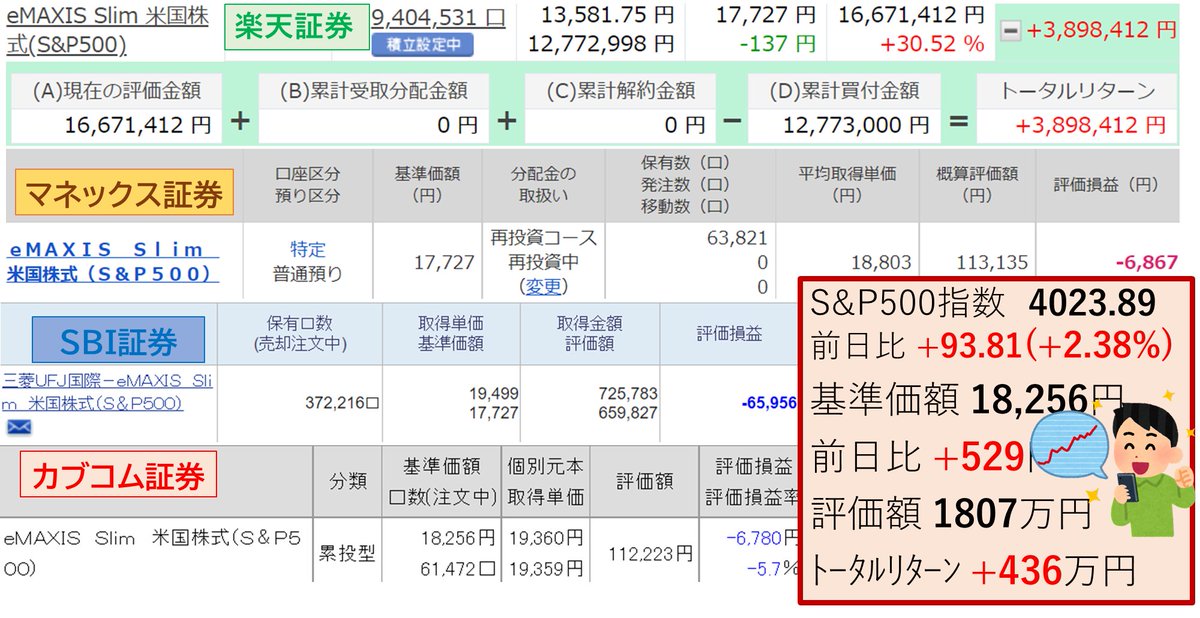Select the 普通預り custody type text
This screenshot has width=1200, height=618.
(x=308, y=272)
